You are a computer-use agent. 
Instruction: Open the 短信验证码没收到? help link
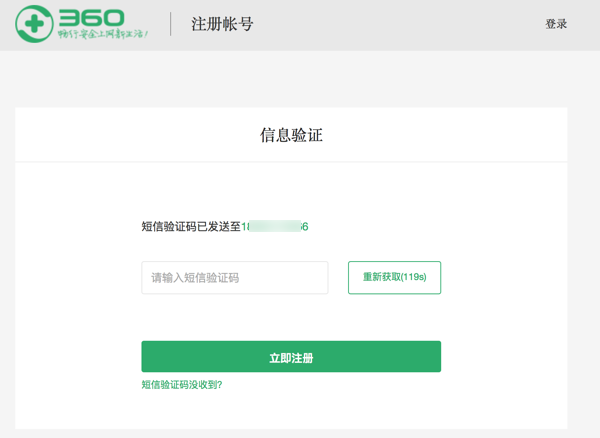pos(182,384)
